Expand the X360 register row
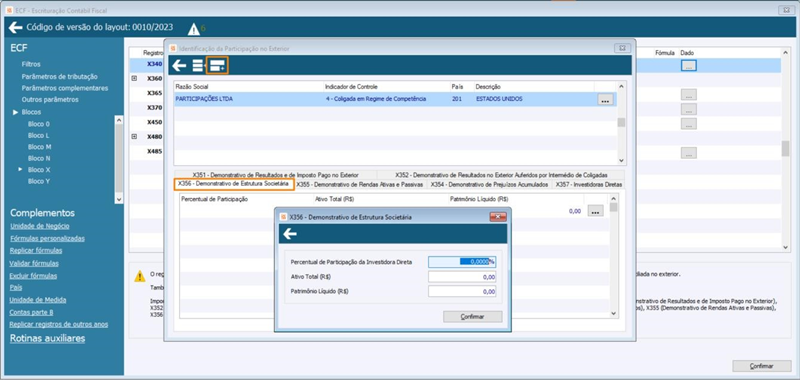 coord(135,79)
